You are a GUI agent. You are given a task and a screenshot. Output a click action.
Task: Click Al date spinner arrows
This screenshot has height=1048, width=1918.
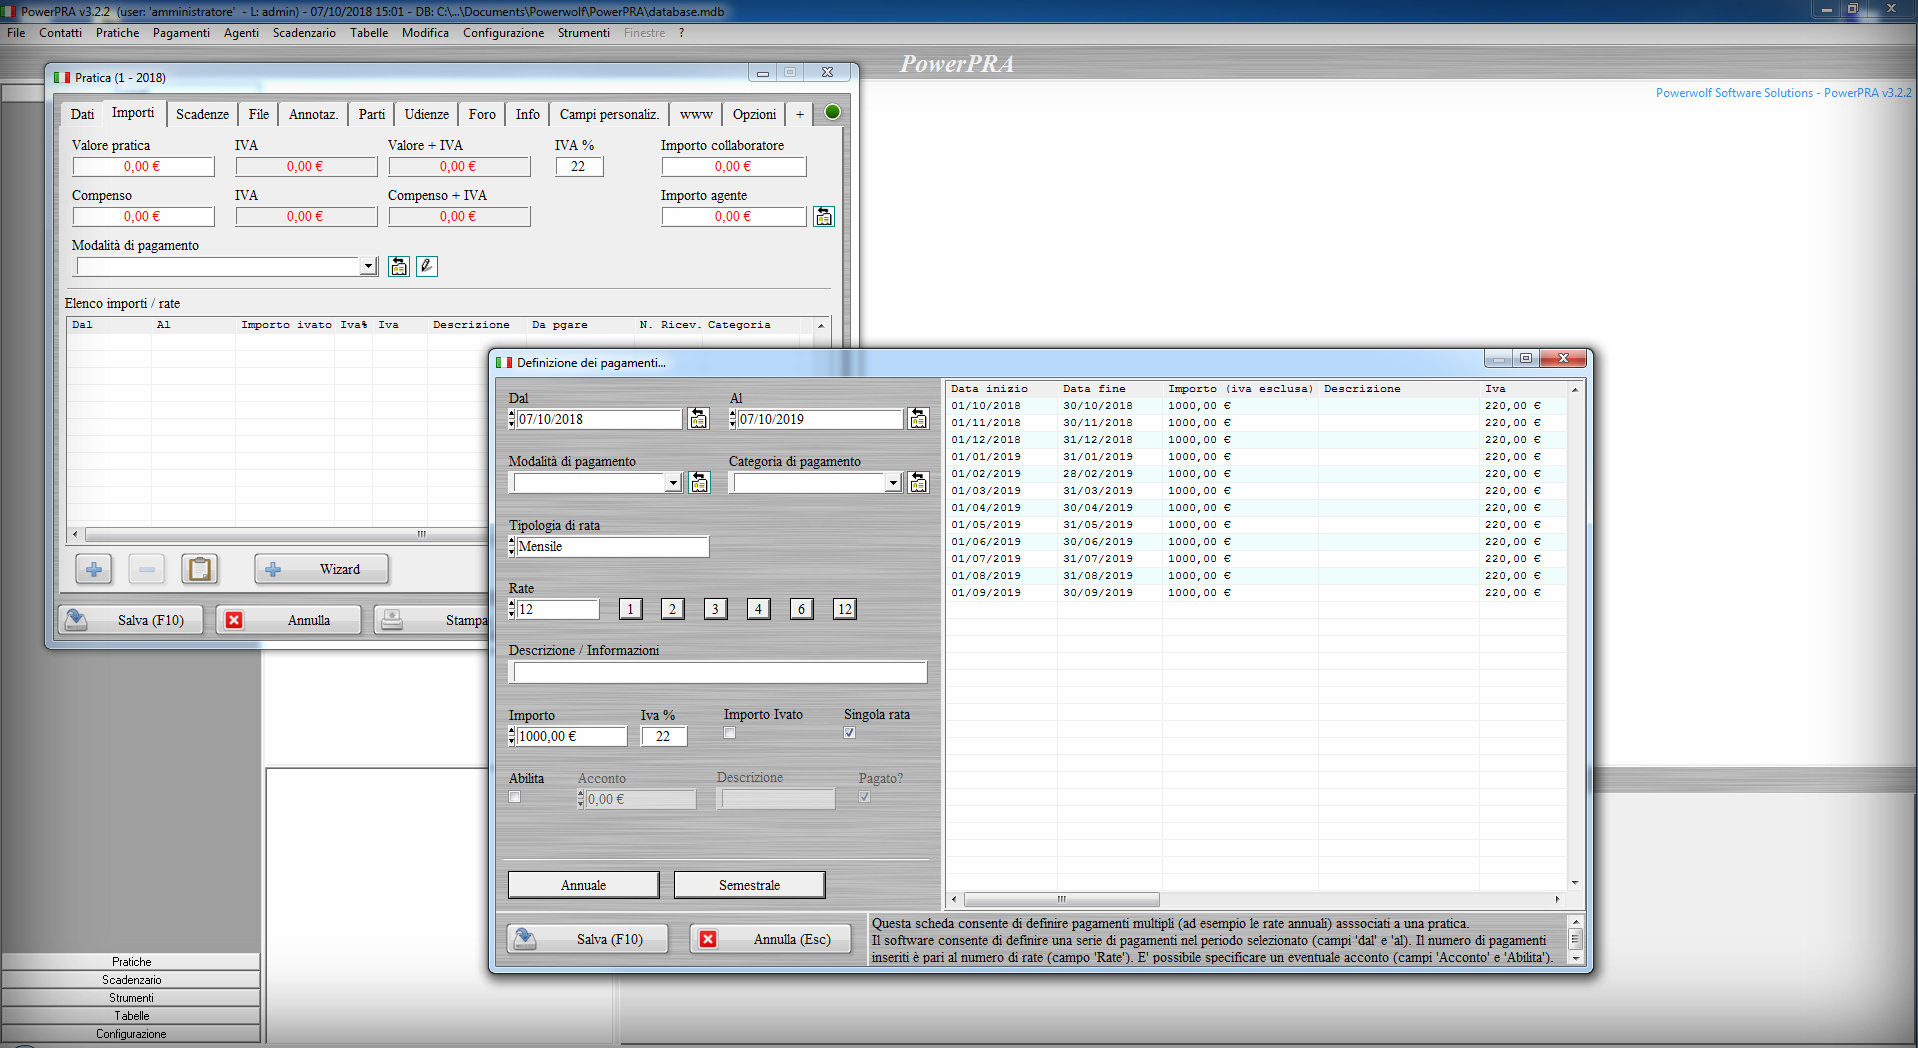732,419
